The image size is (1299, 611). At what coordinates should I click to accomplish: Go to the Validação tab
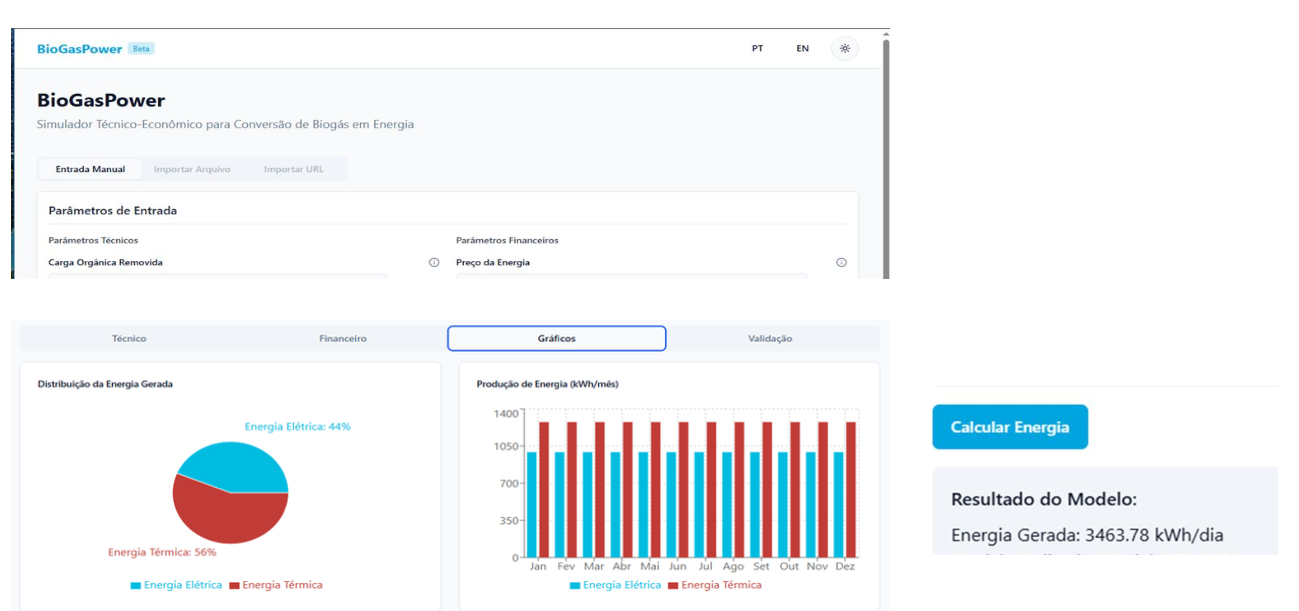tap(770, 339)
